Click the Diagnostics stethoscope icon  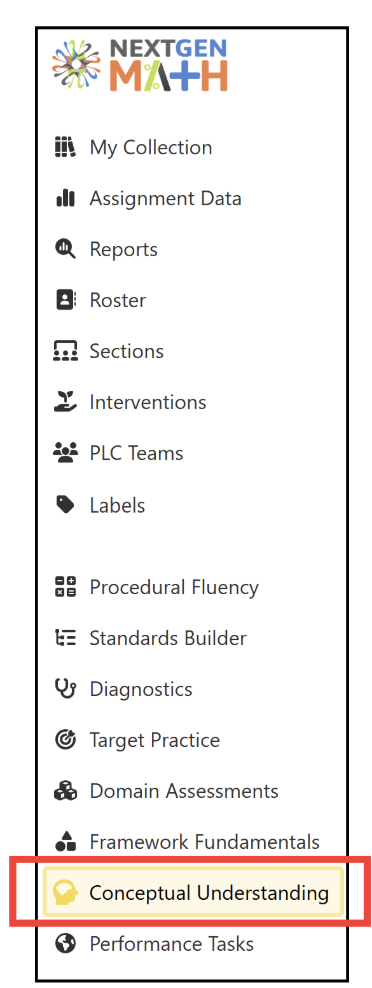(66, 689)
